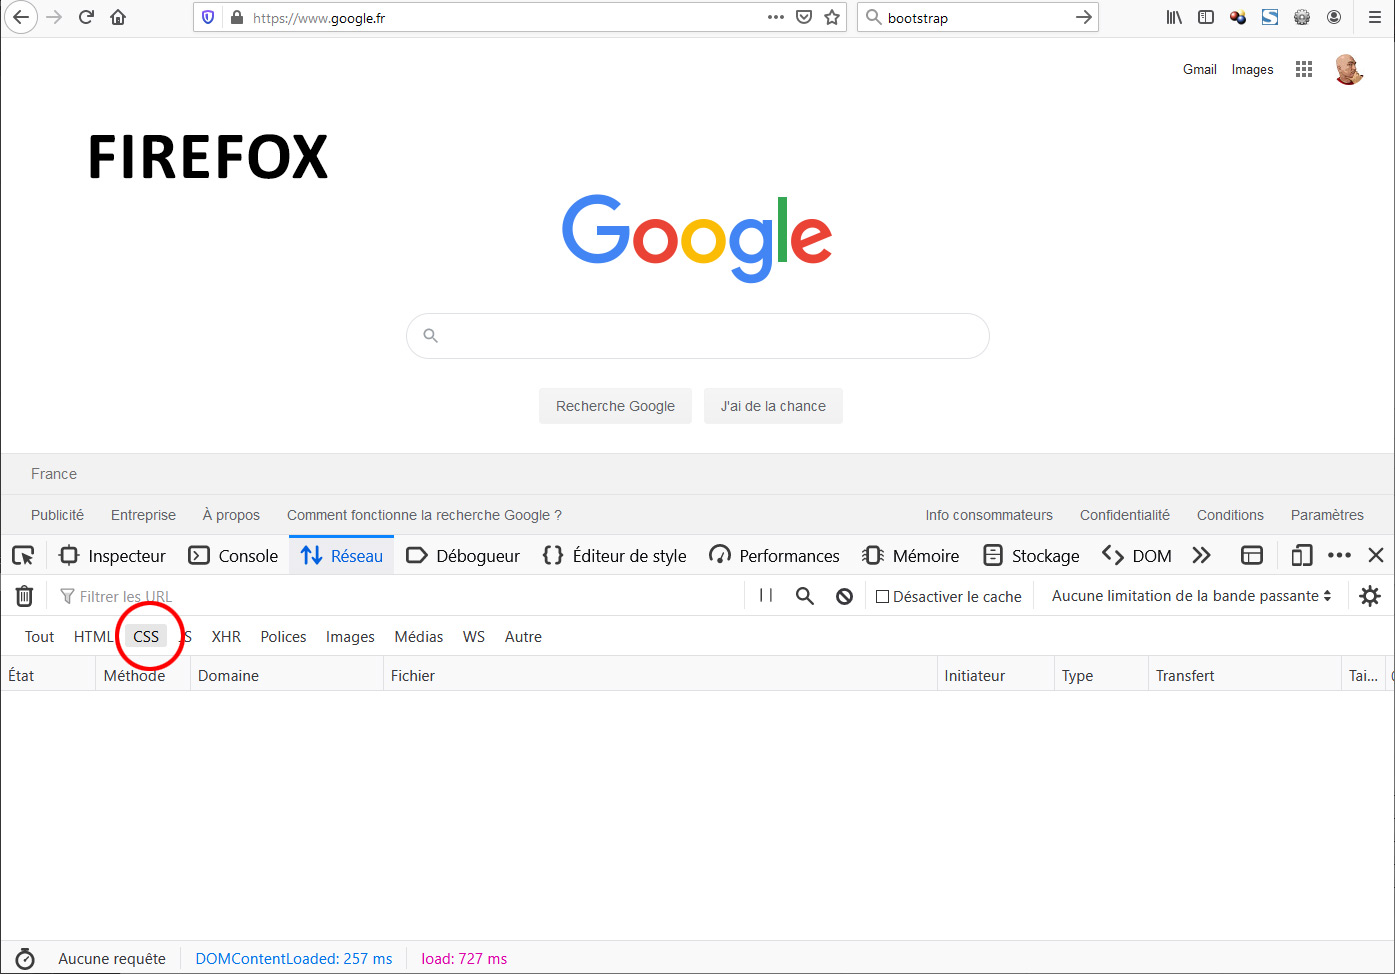Click Recherche Google button
Screen dimensions: 1395x974
tap(615, 406)
